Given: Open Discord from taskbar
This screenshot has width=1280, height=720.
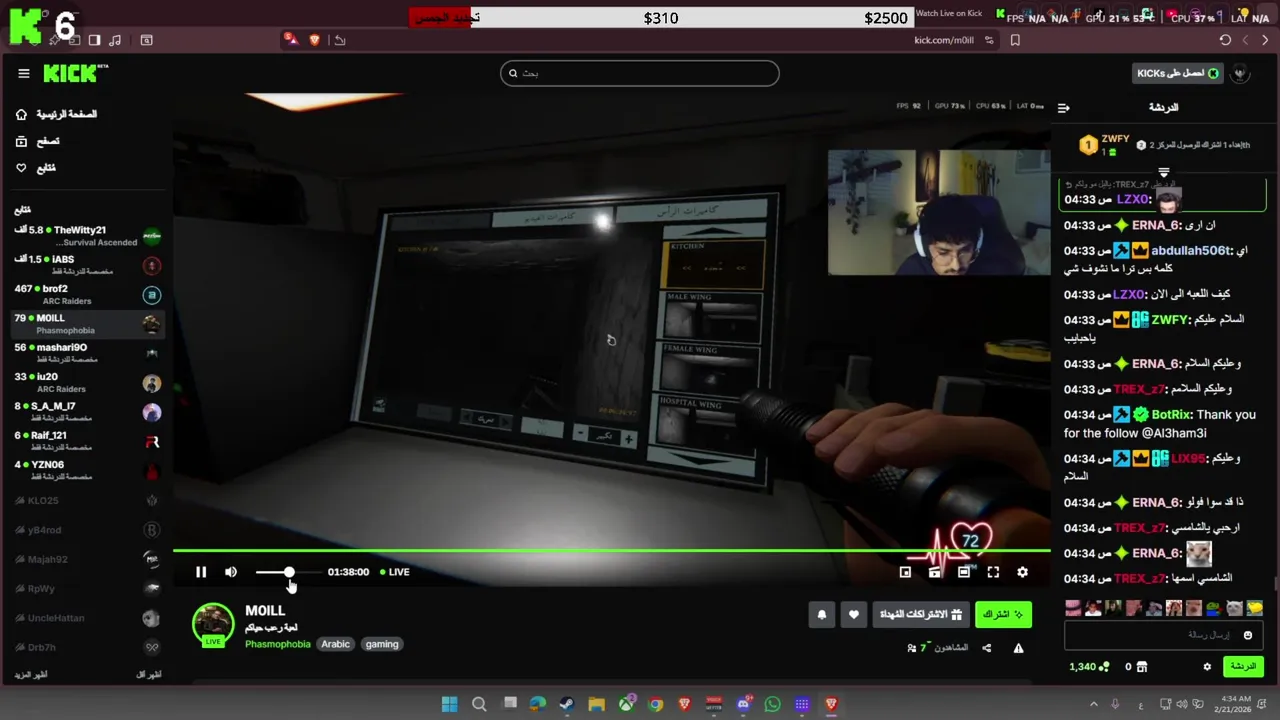Looking at the screenshot, I should 743,704.
